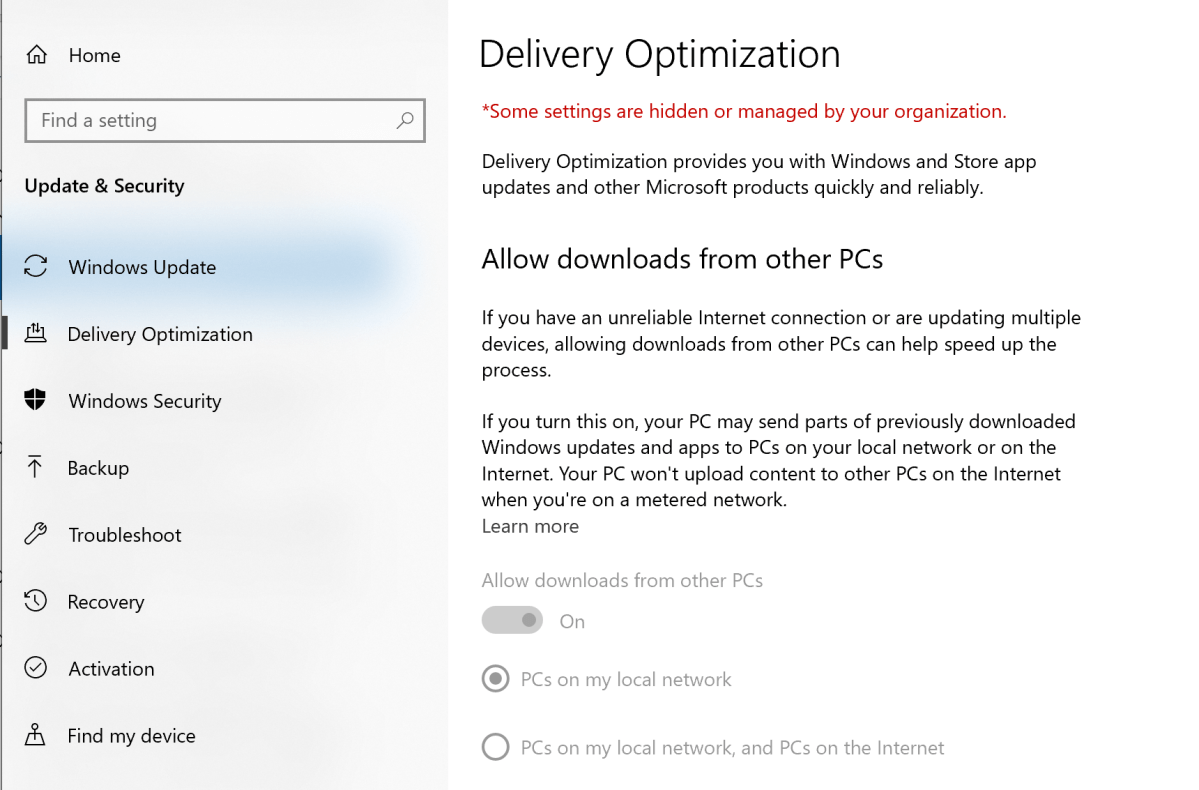Navigate back using the Home entry

click(94, 55)
